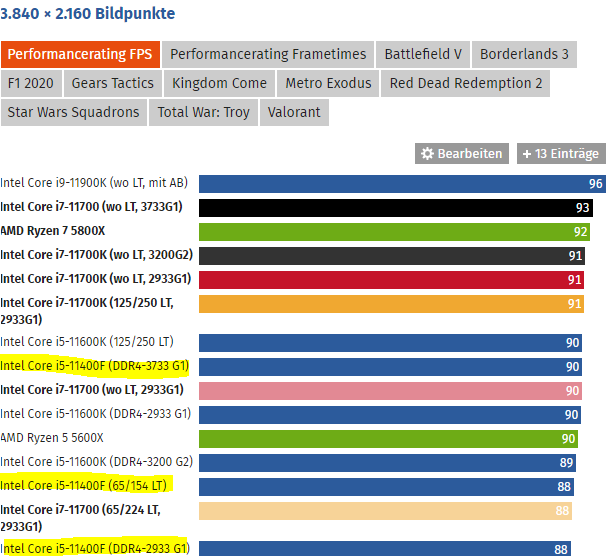Click the i7-11700 (65/224 LT, 2933G1) label
This screenshot has width=612, height=556.
click(80, 518)
